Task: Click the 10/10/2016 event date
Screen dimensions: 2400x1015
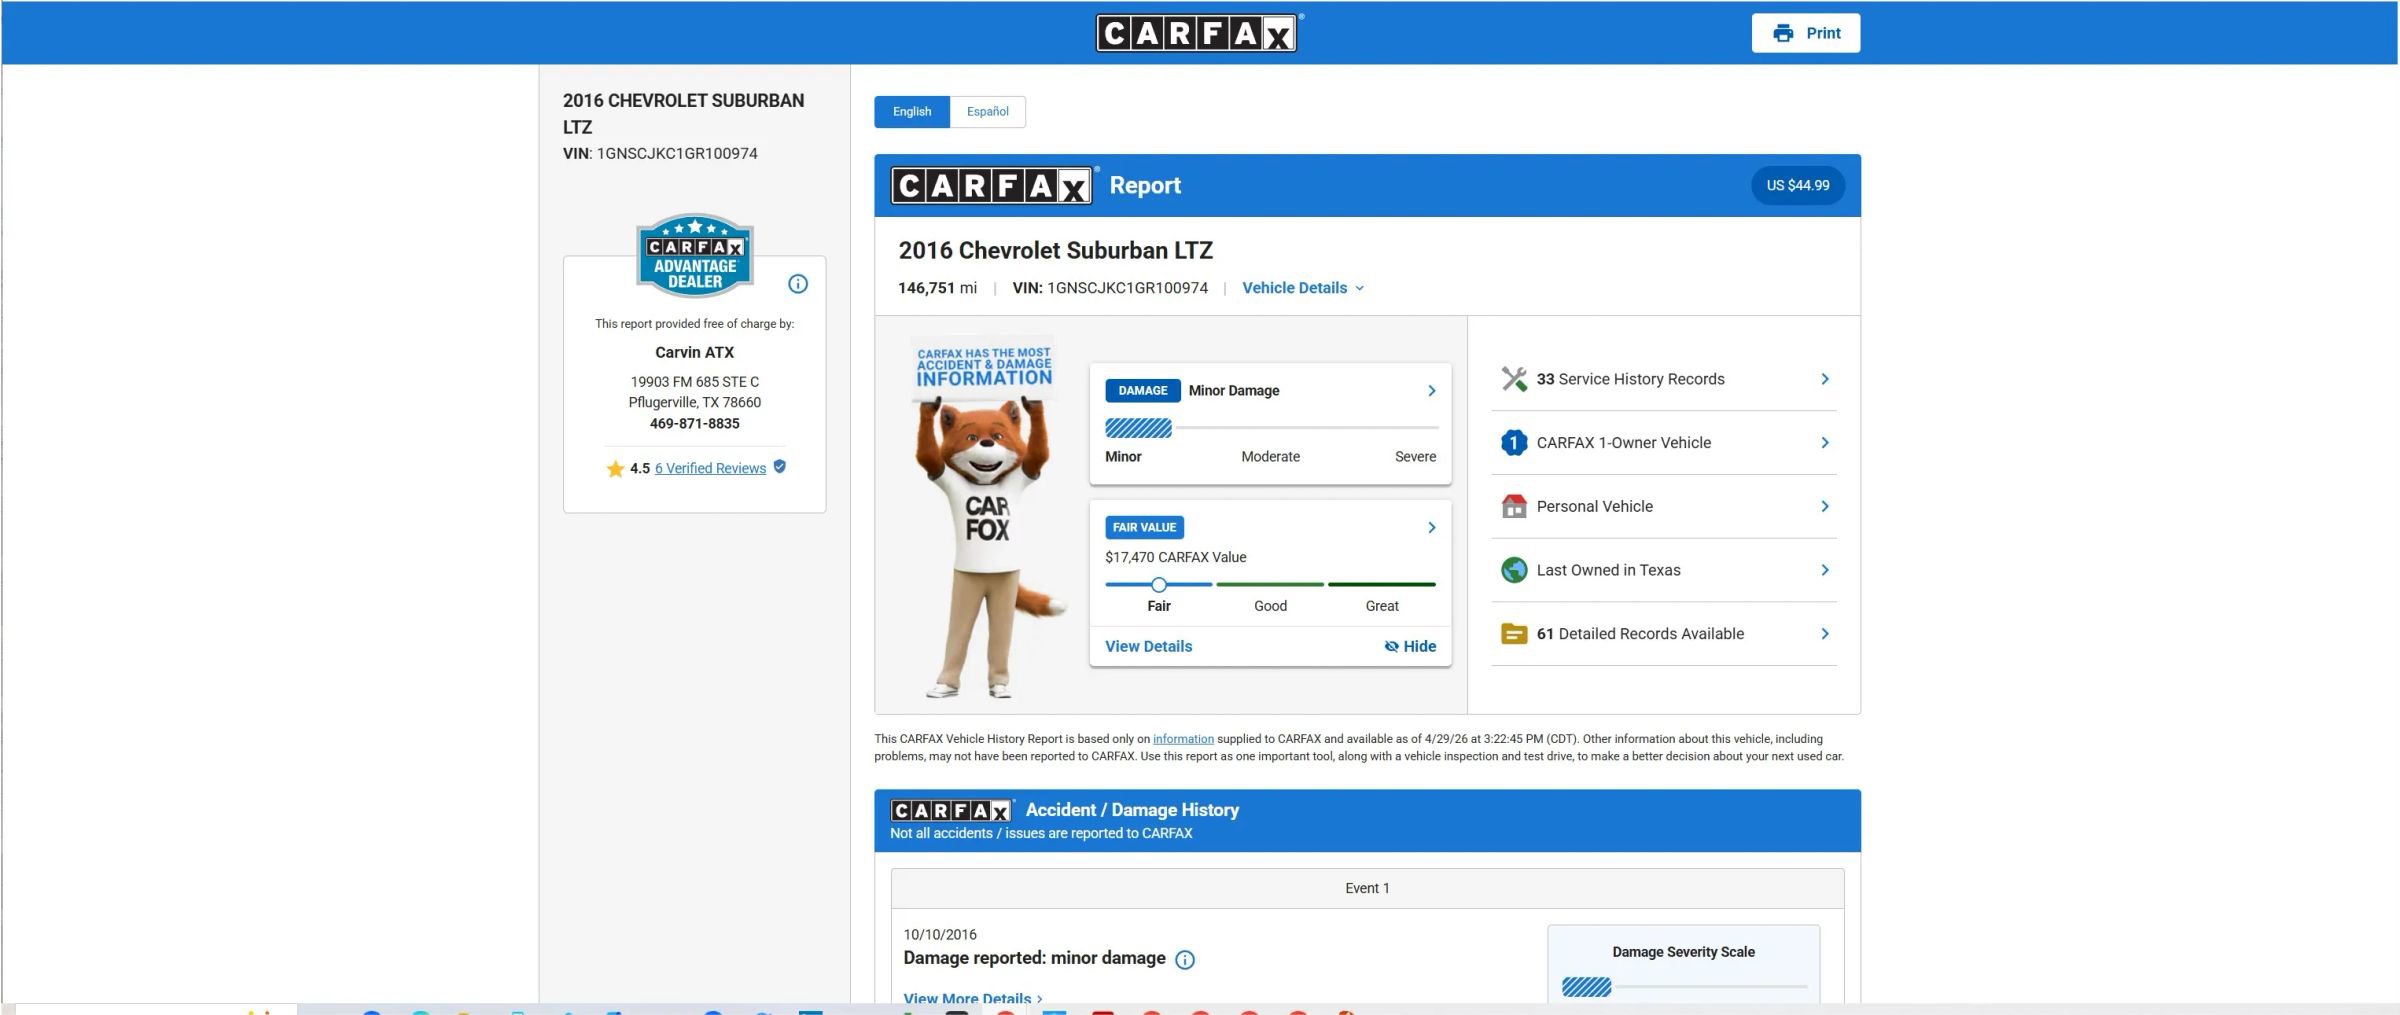Action: coord(940,934)
